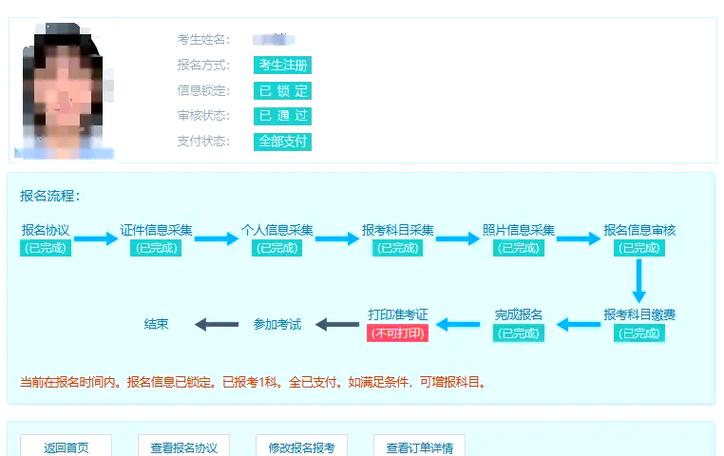Select the 报考科目缴费 step label

point(639,315)
